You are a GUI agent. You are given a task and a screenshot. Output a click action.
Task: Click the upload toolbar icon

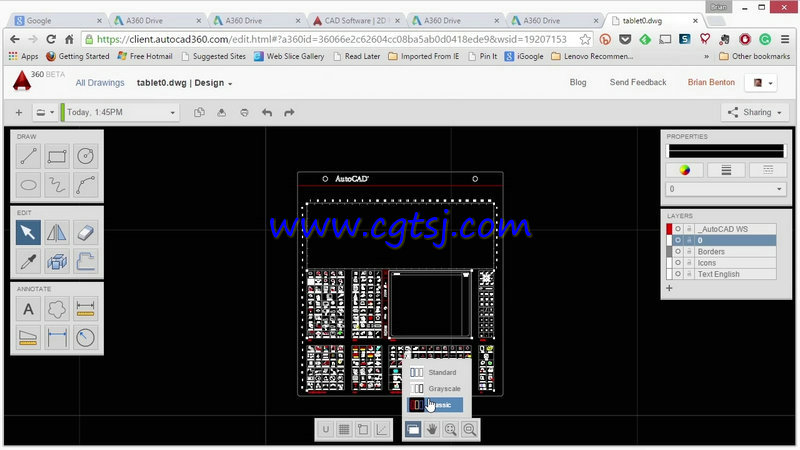tap(221, 112)
